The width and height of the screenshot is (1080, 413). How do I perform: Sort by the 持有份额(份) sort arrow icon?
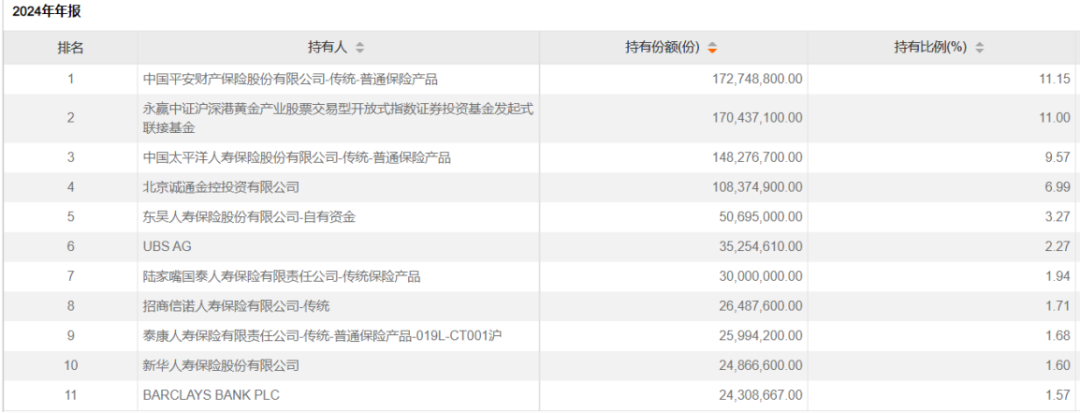point(712,48)
